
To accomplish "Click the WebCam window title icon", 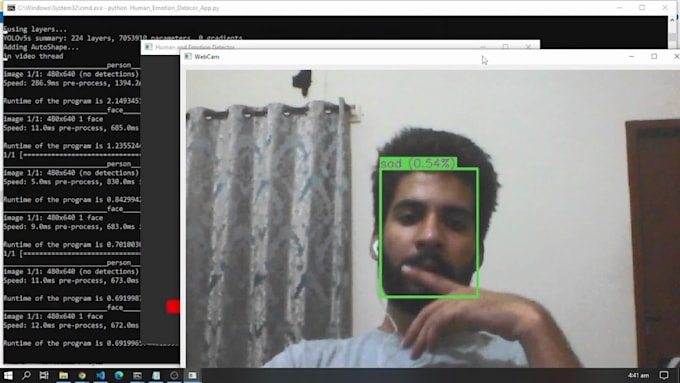I will point(188,56).
